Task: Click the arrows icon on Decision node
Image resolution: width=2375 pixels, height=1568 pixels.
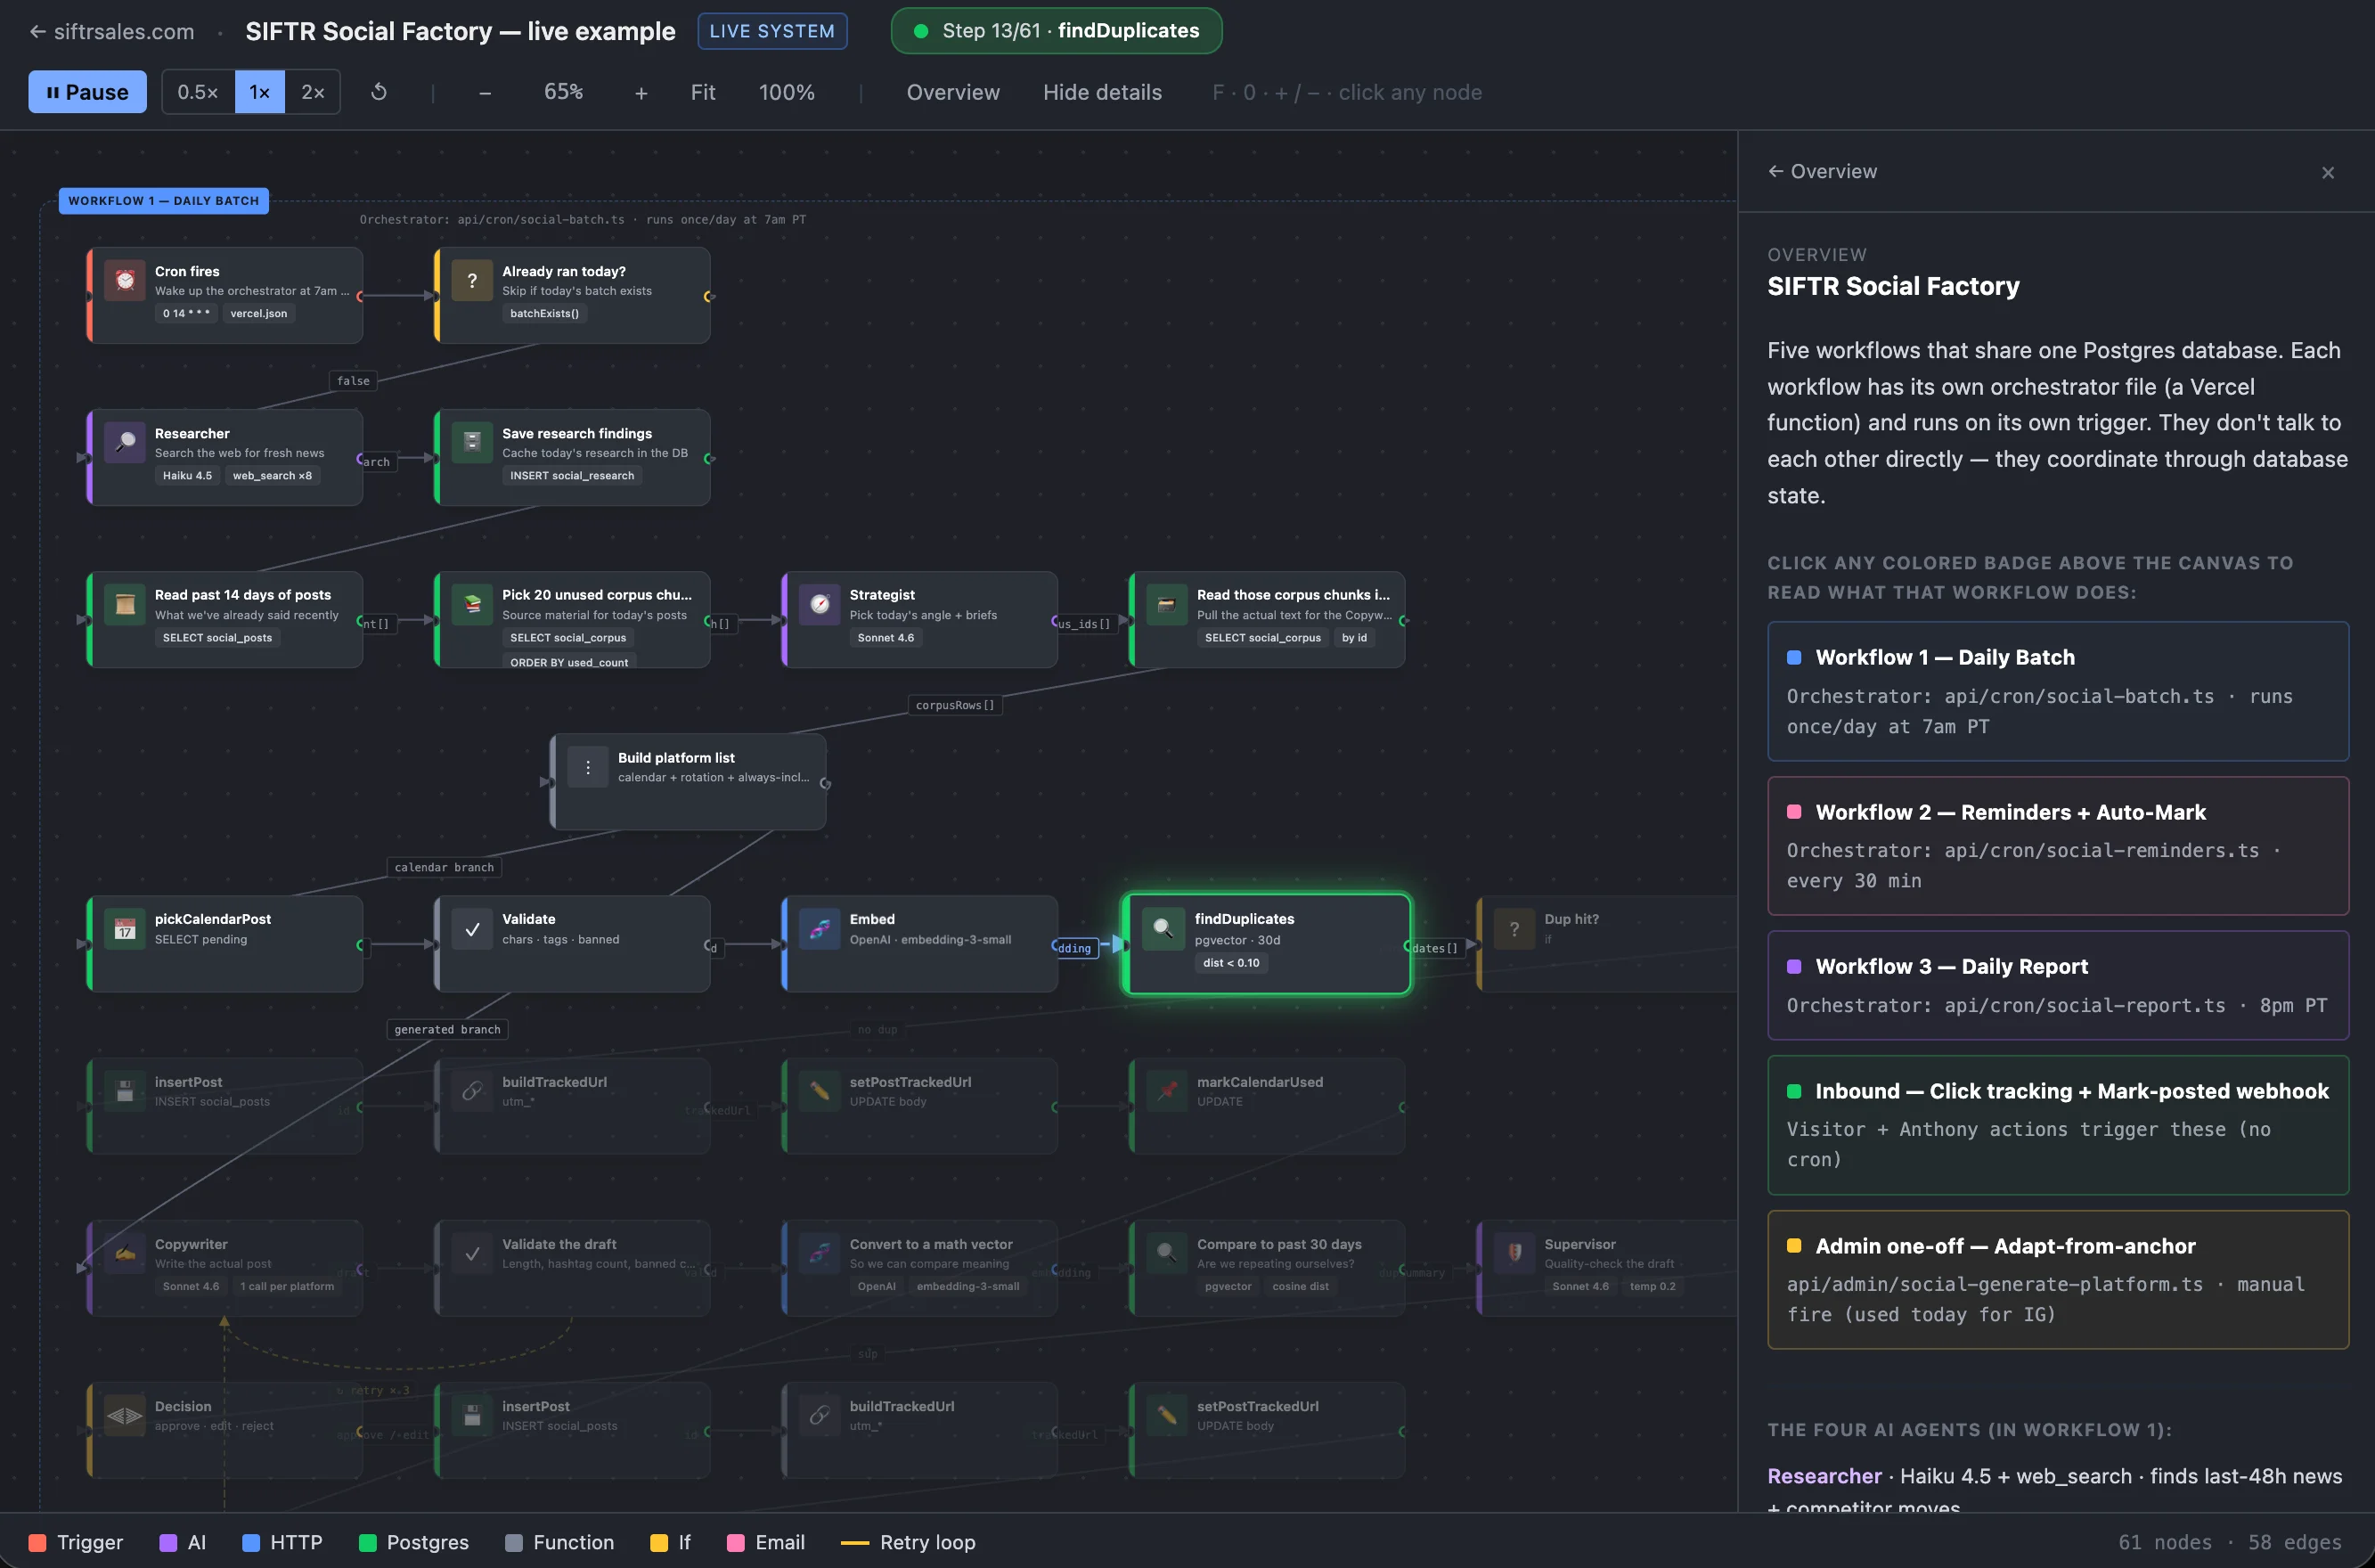Action: click(125, 1415)
